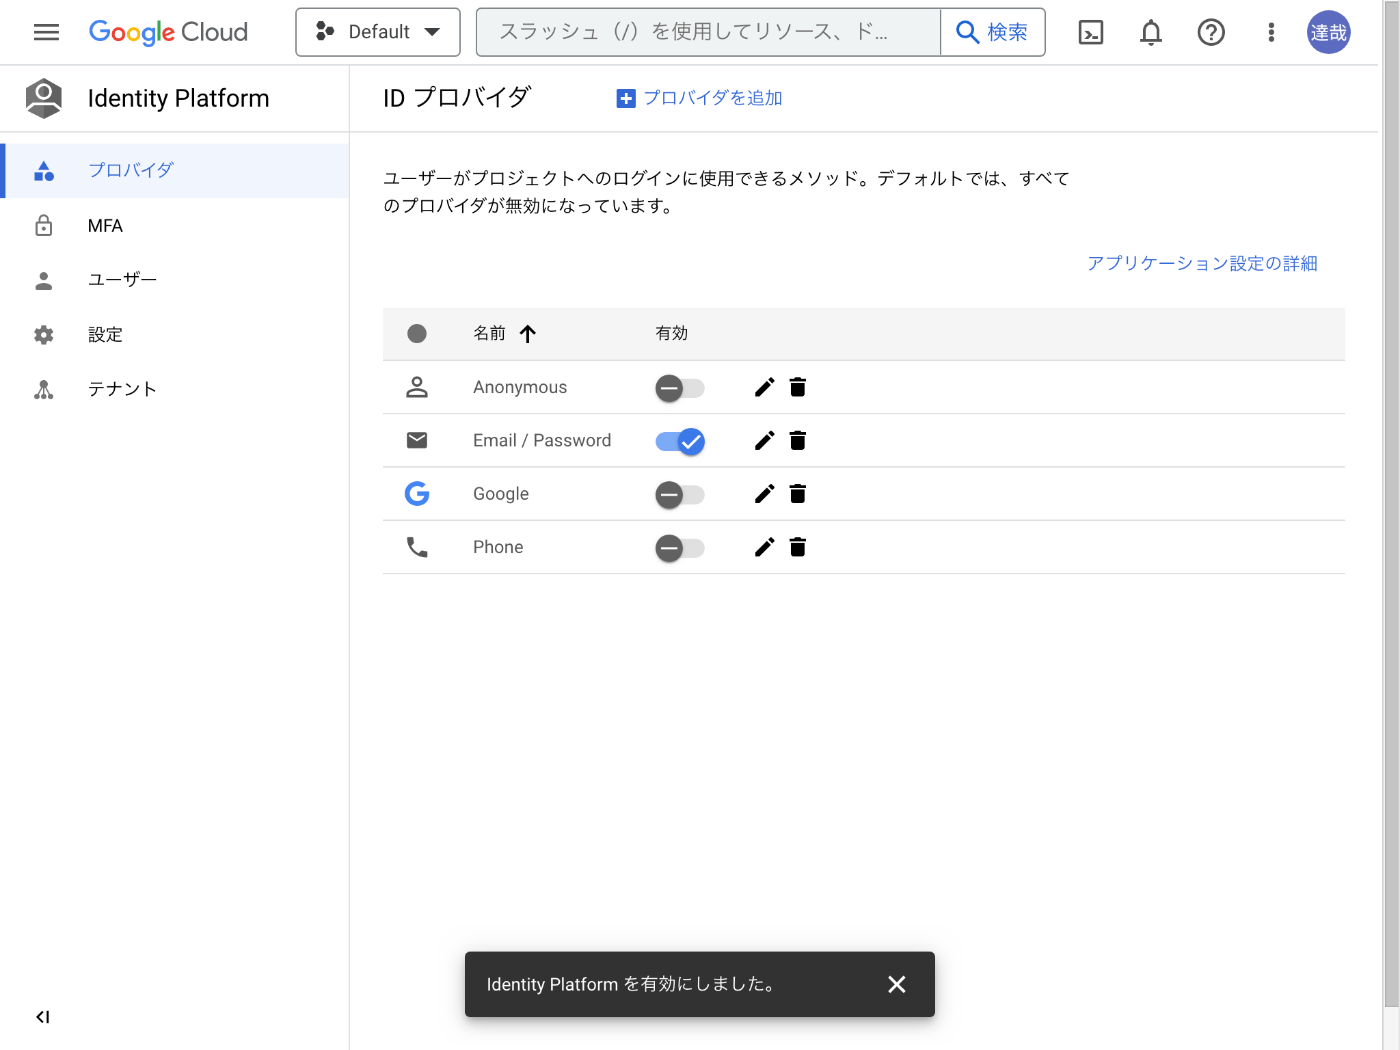The width and height of the screenshot is (1400, 1050).
Task: Focus the resource search input field
Action: tap(708, 32)
